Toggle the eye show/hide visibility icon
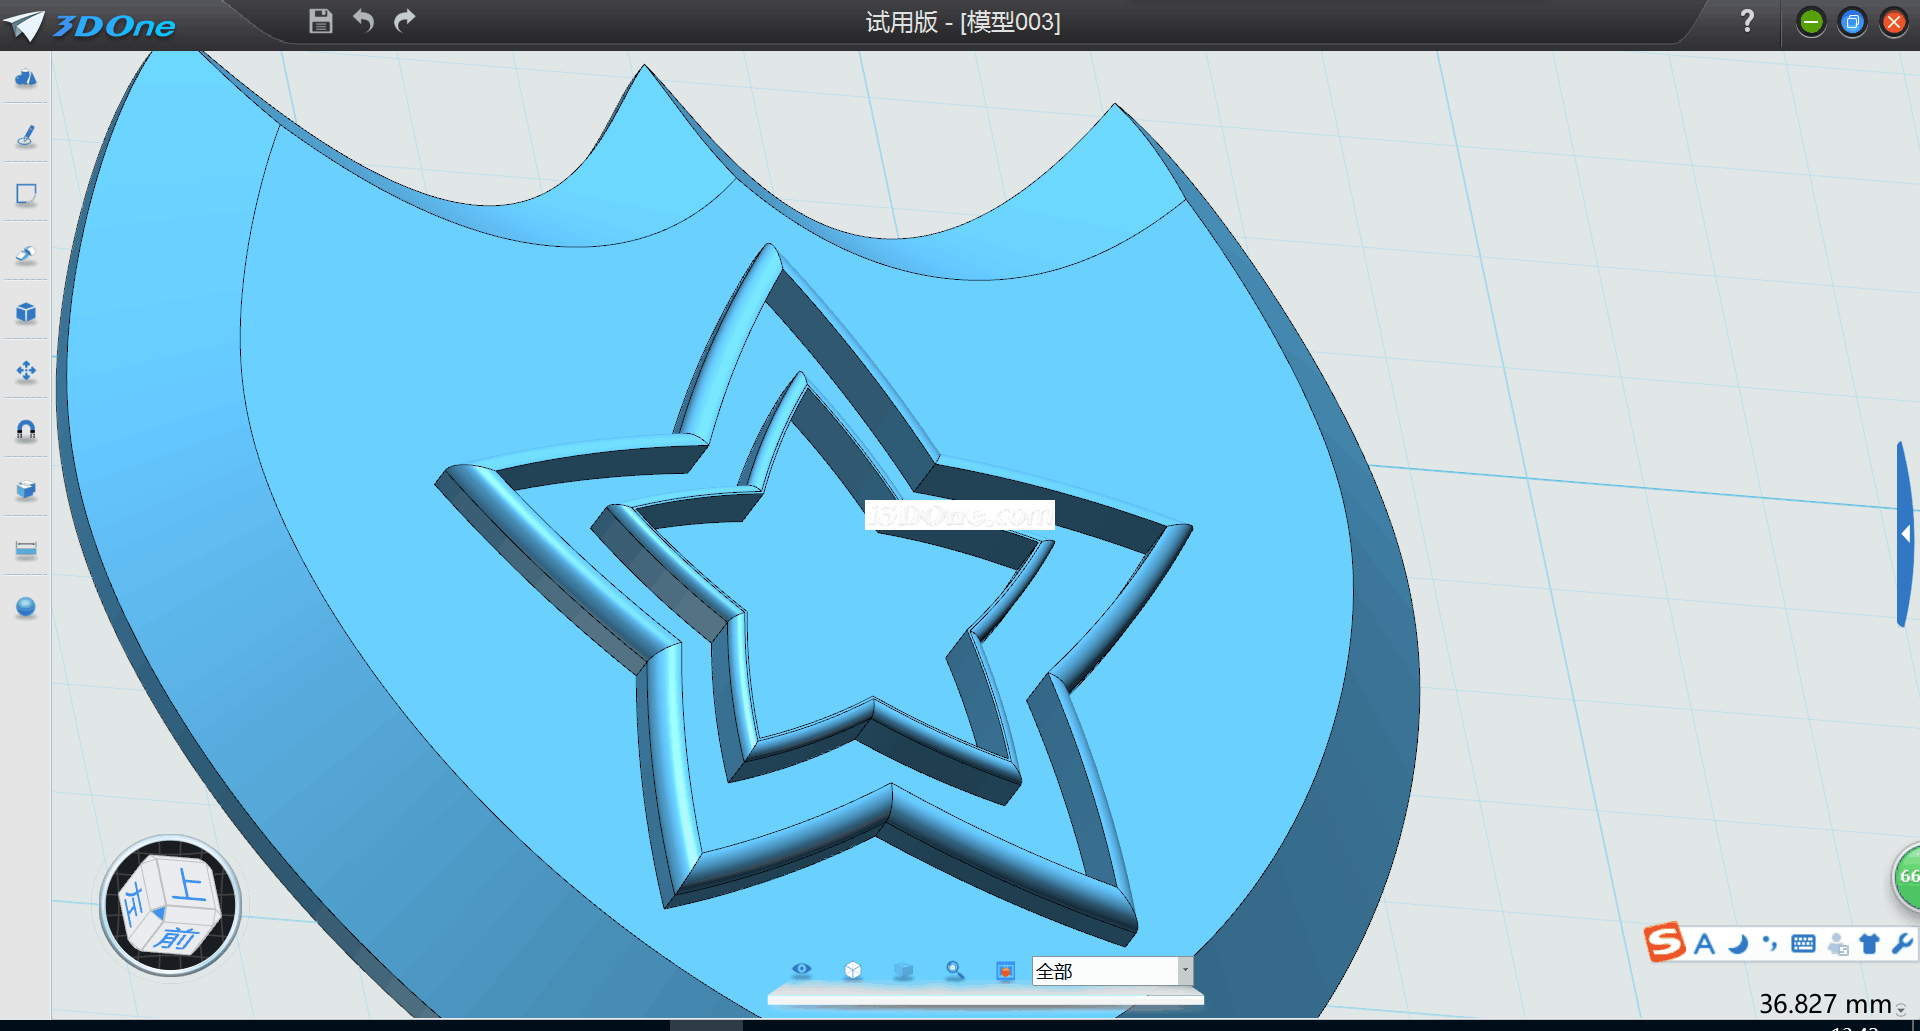The width and height of the screenshot is (1920, 1031). [x=801, y=970]
